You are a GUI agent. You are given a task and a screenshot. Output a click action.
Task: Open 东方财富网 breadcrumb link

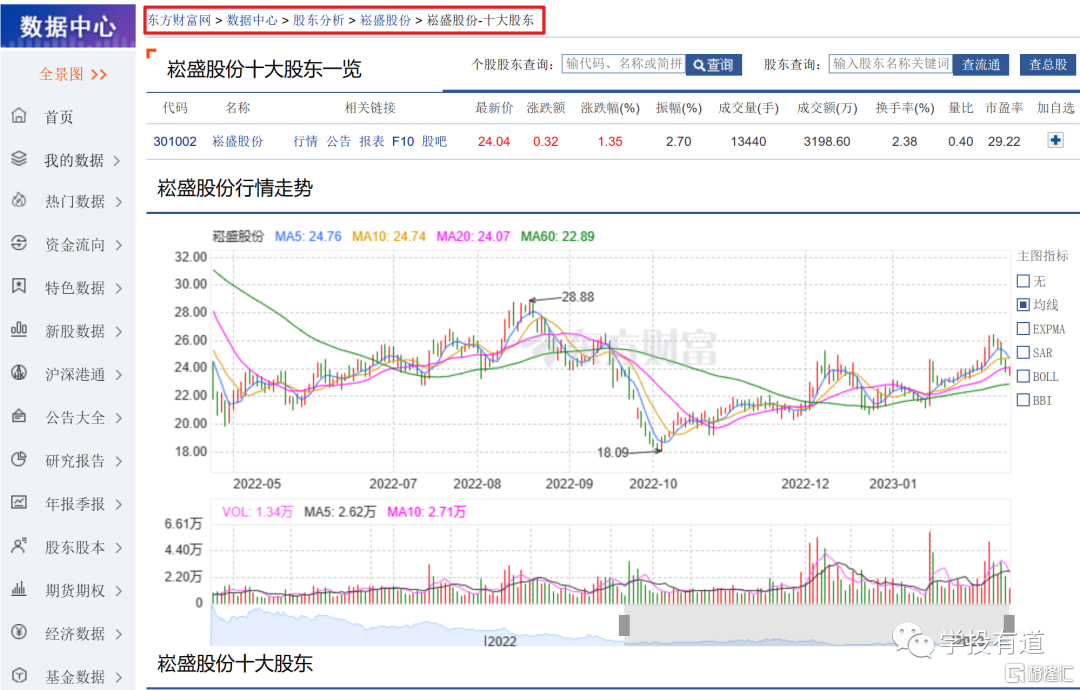click(179, 20)
